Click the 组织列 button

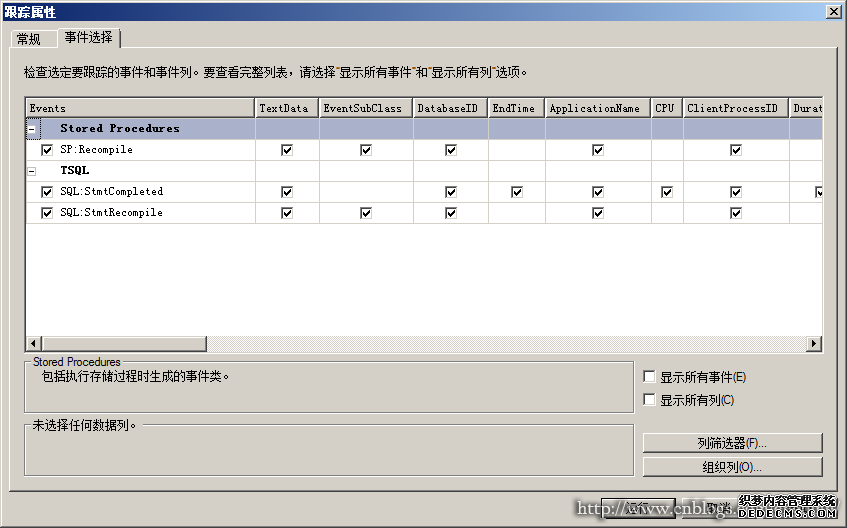click(732, 467)
